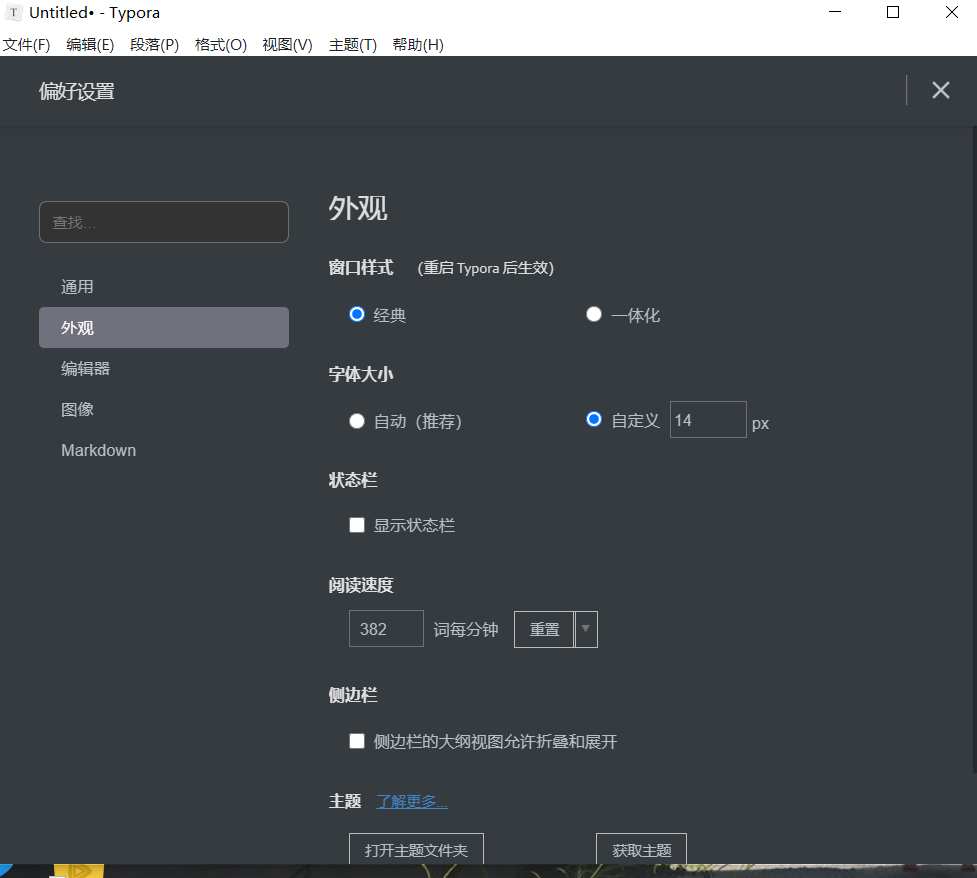This screenshot has width=977, height=878.
Task: Close the preferences panel with X icon
Action: 940,90
